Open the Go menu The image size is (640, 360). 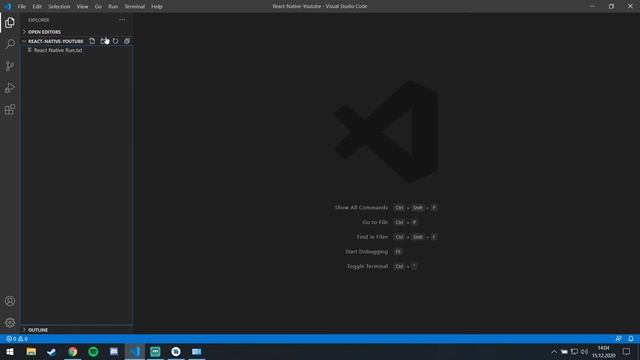pos(98,6)
